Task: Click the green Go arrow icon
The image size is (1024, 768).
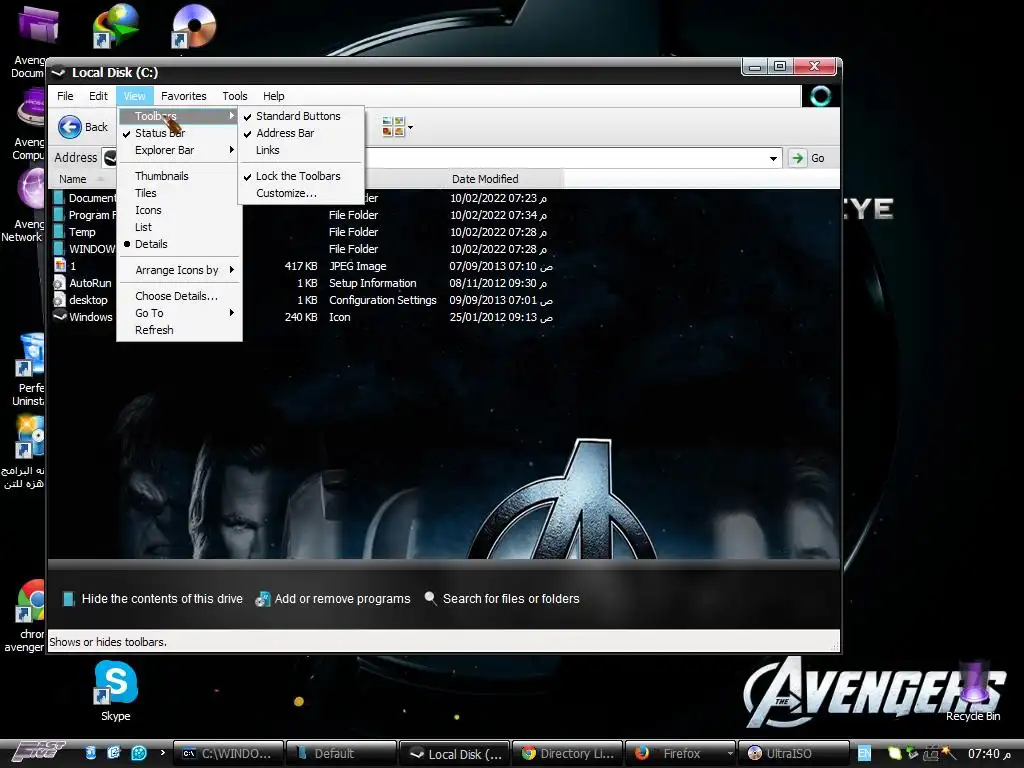Action: (797, 158)
